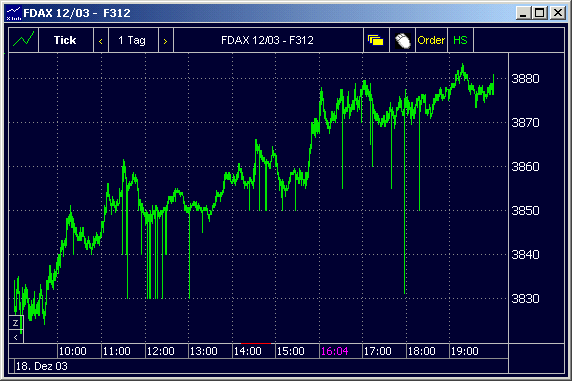Screen dimensions: 572x381
Task: Click the FDAX 12/03 - F312 instrument field
Action: [267, 40]
